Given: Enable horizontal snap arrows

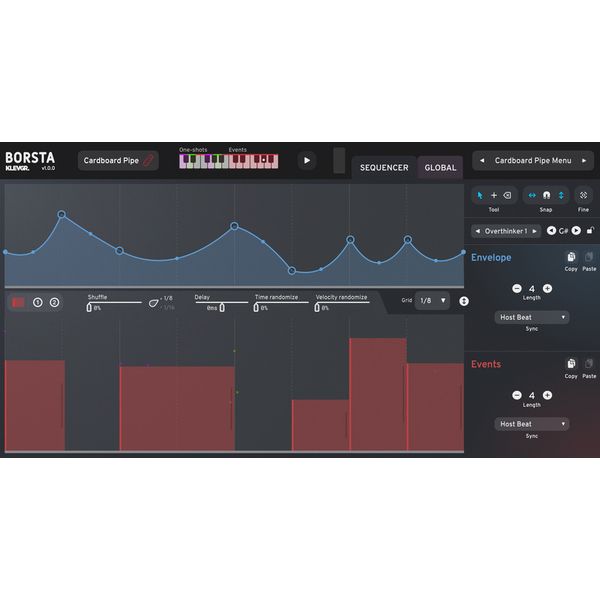Looking at the screenshot, I should 532,195.
